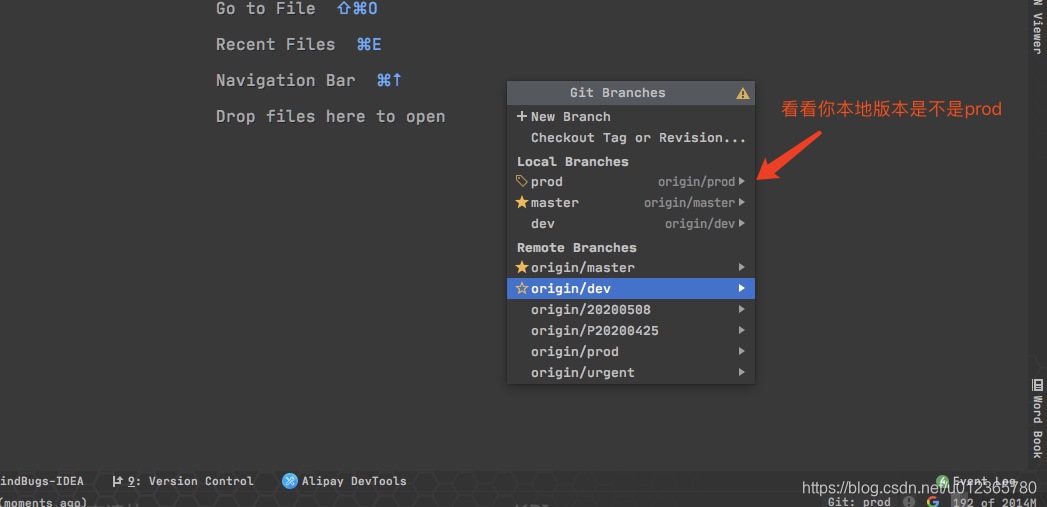The width and height of the screenshot is (1047, 507).
Task: Click the warning icon in Git Branches header
Action: point(743,94)
